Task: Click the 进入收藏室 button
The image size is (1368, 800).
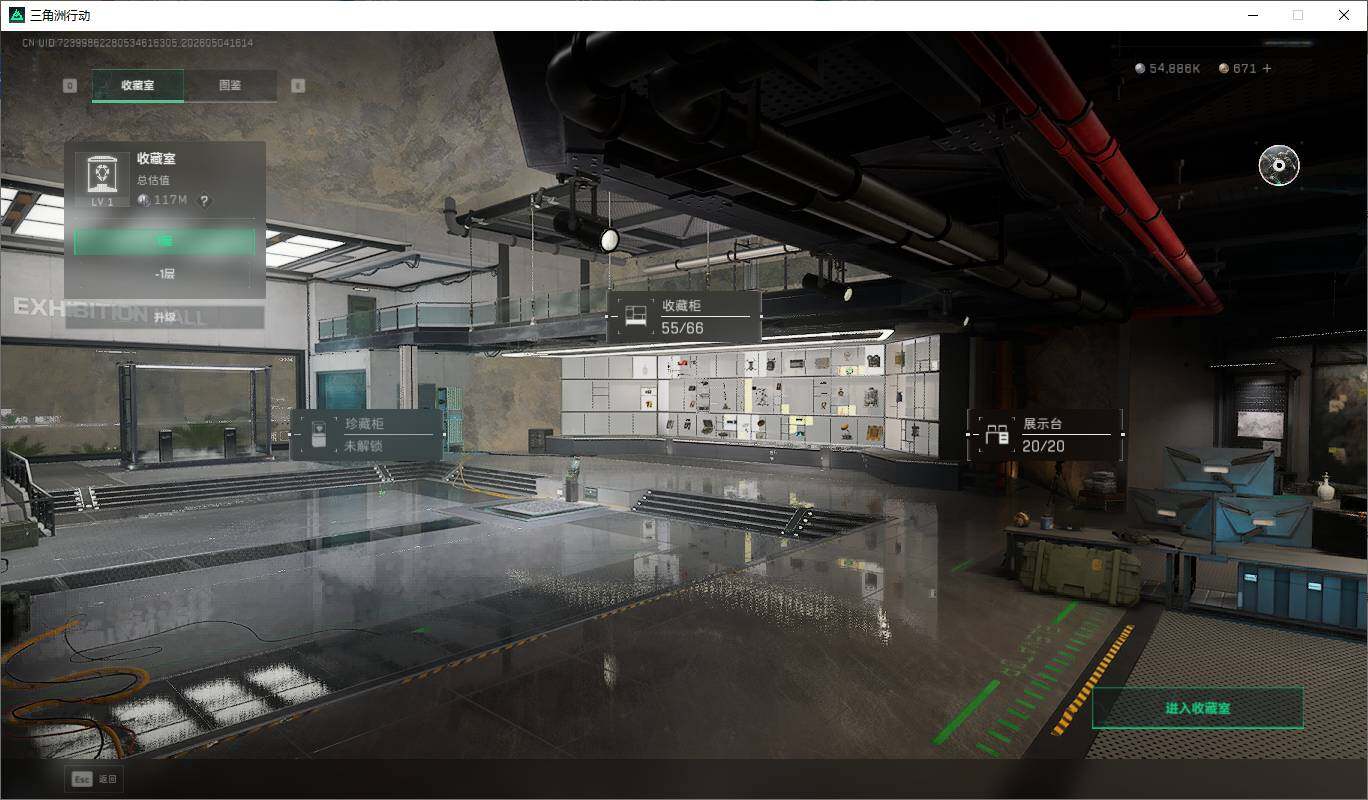Action: click(1197, 708)
